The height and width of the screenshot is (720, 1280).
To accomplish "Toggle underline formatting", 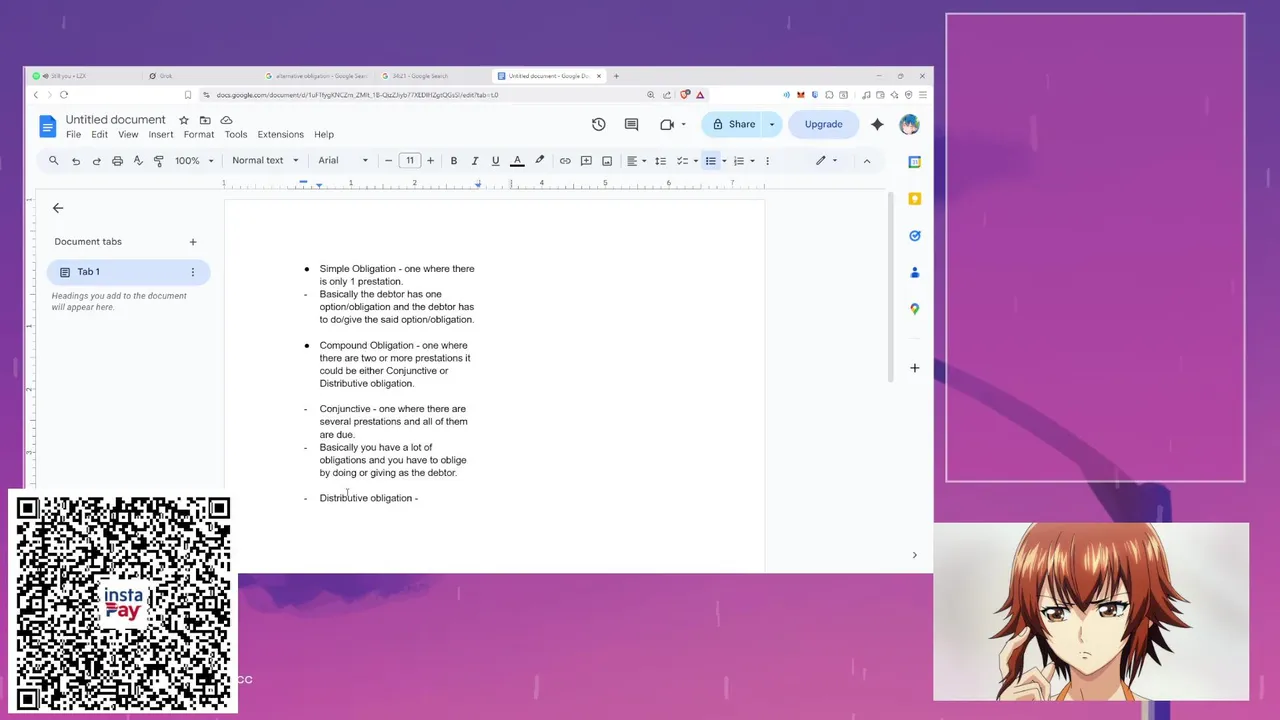I will [495, 161].
